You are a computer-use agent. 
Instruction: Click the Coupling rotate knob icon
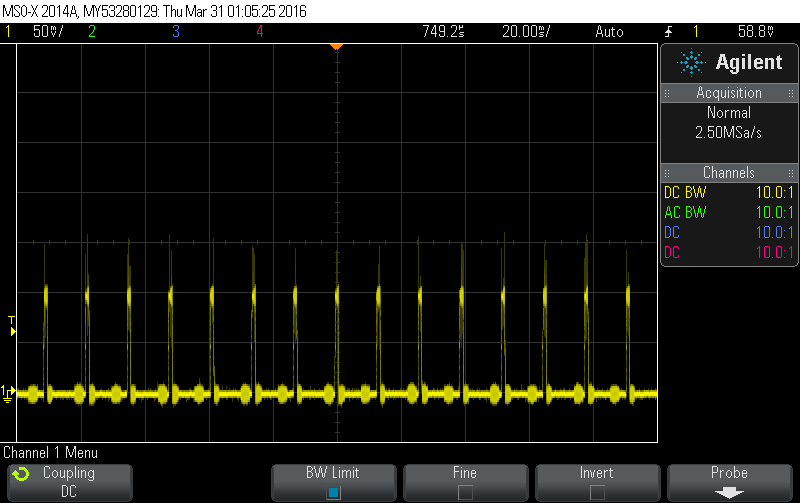21,474
